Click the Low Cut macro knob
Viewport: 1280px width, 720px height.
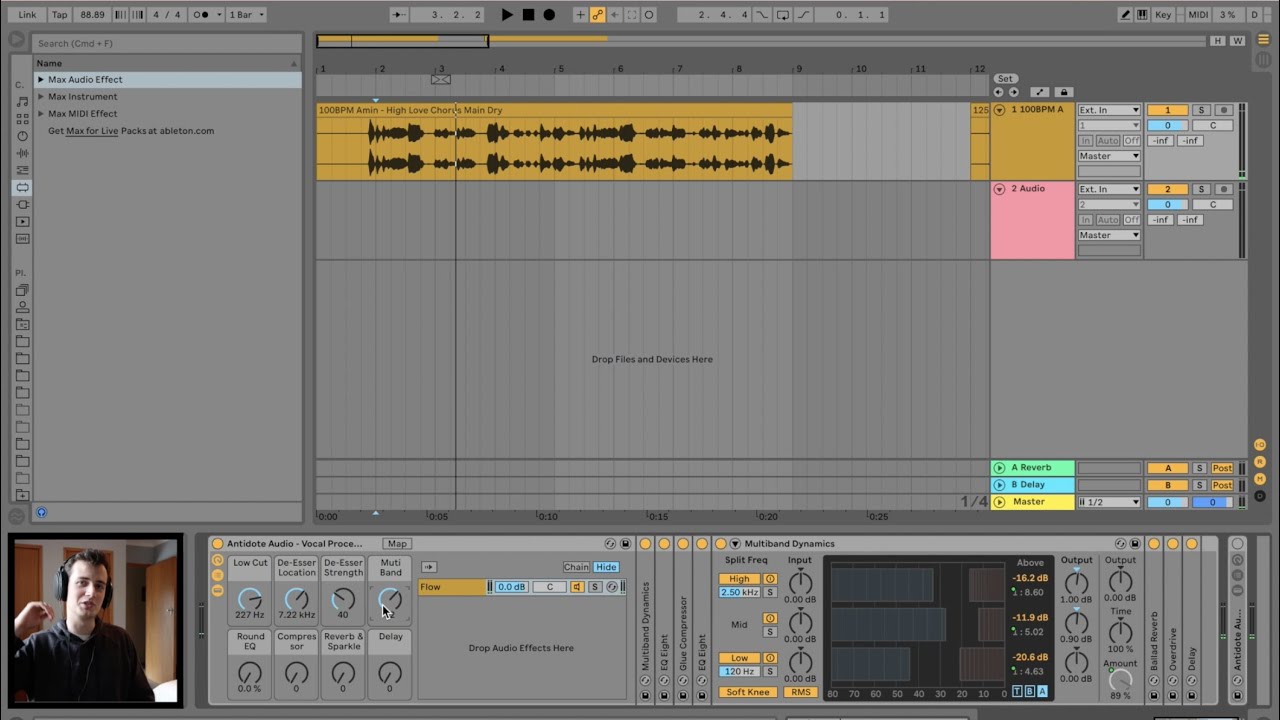click(250, 599)
